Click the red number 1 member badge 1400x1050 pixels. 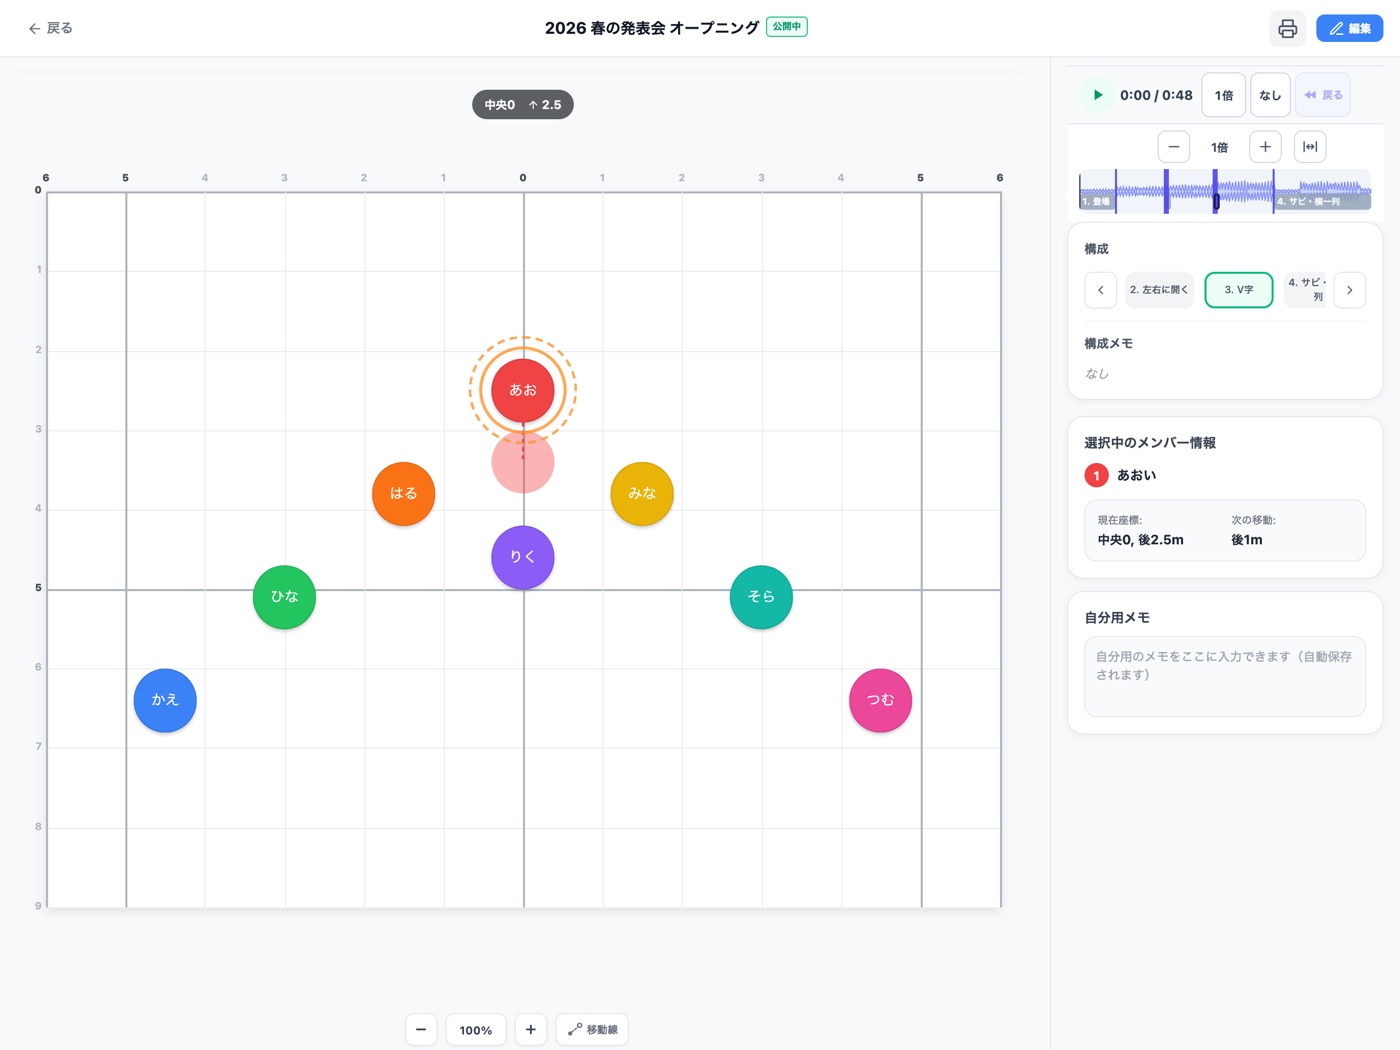coord(1096,475)
